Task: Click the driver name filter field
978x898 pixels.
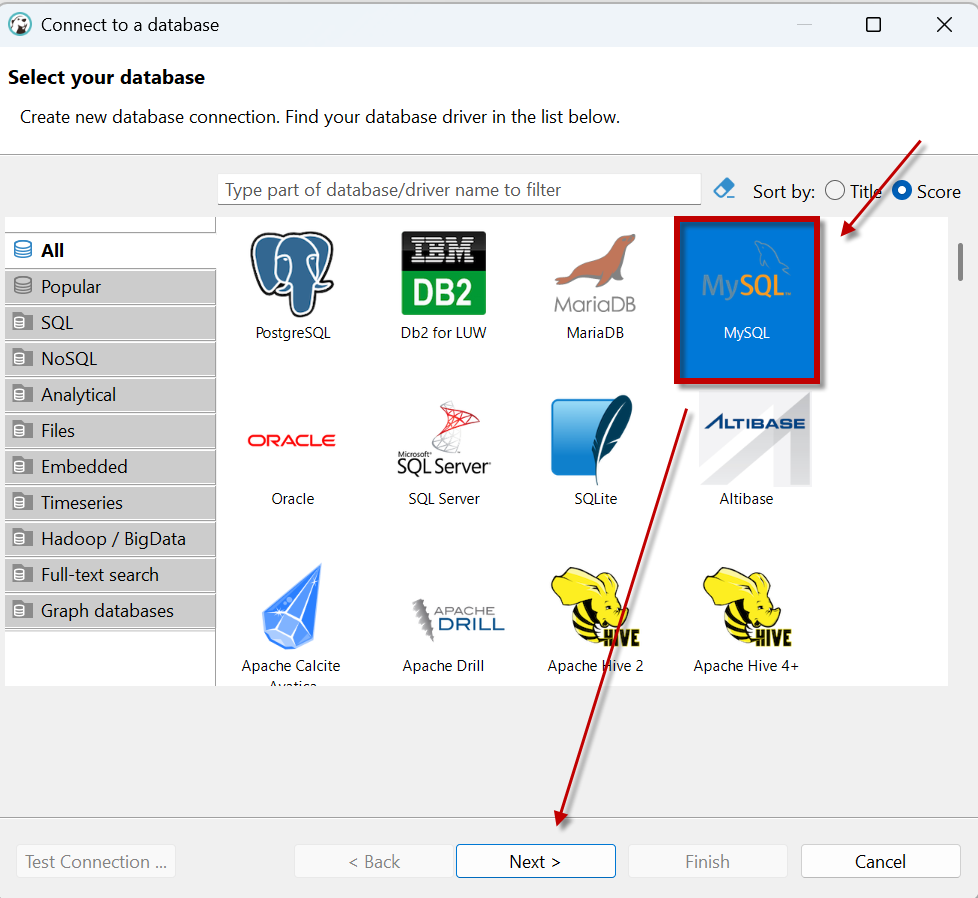Action: (459, 190)
